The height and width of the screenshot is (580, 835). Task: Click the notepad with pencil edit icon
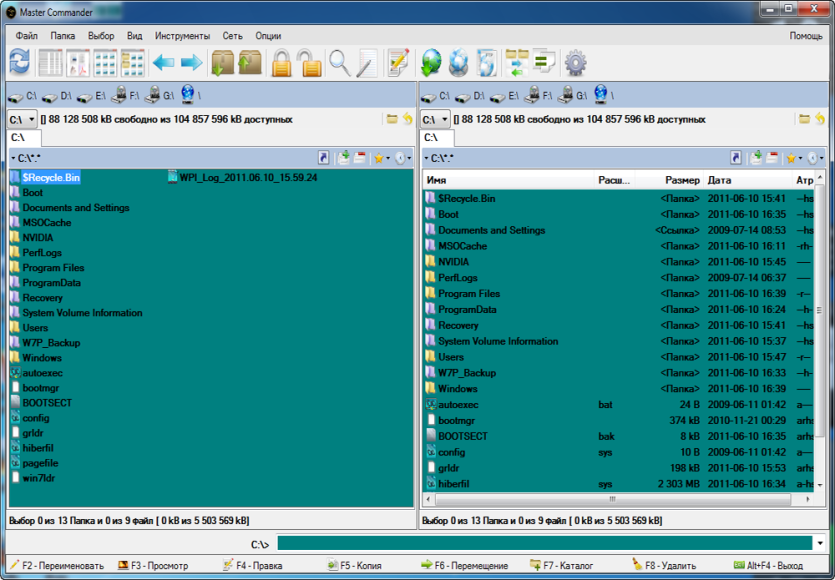(x=398, y=63)
